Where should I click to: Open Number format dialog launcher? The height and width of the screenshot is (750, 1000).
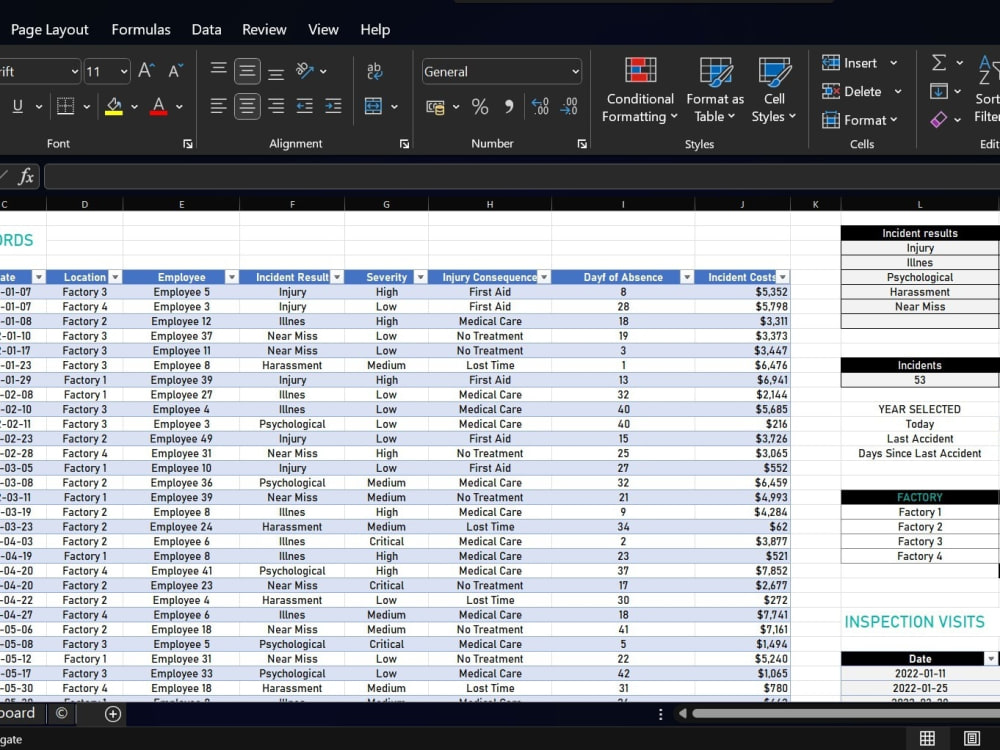(x=582, y=144)
